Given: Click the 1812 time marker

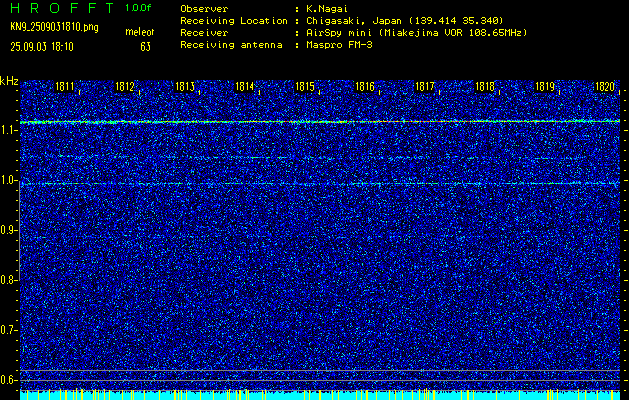Looking at the screenshot, I should pyautogui.click(x=125, y=87).
